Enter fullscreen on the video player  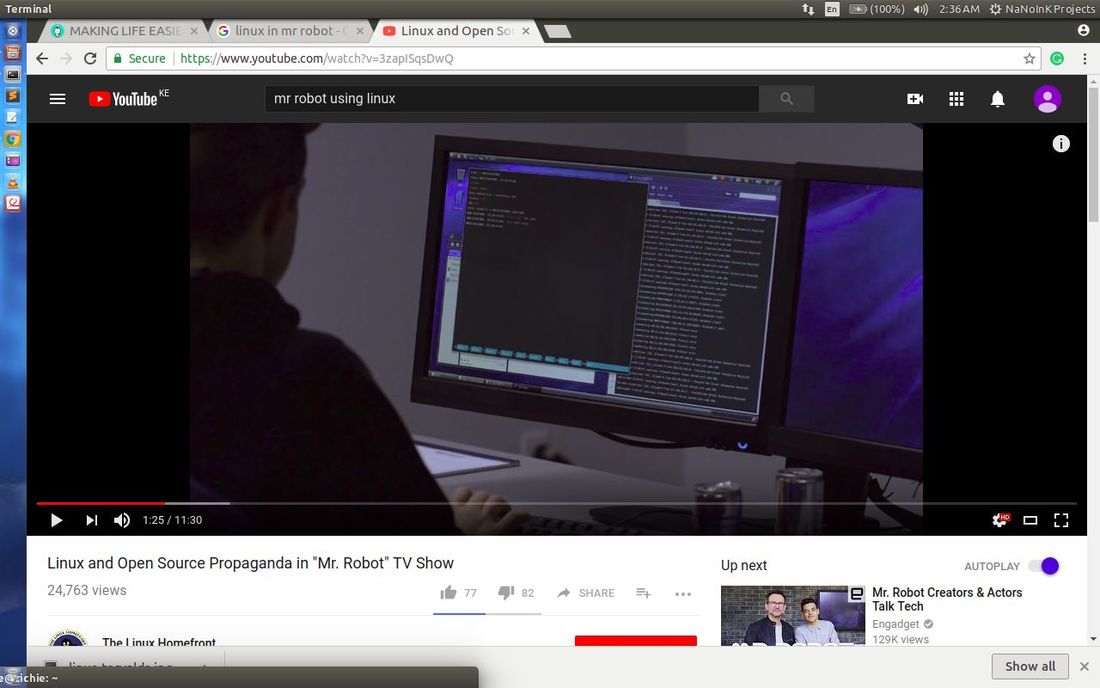(1061, 520)
